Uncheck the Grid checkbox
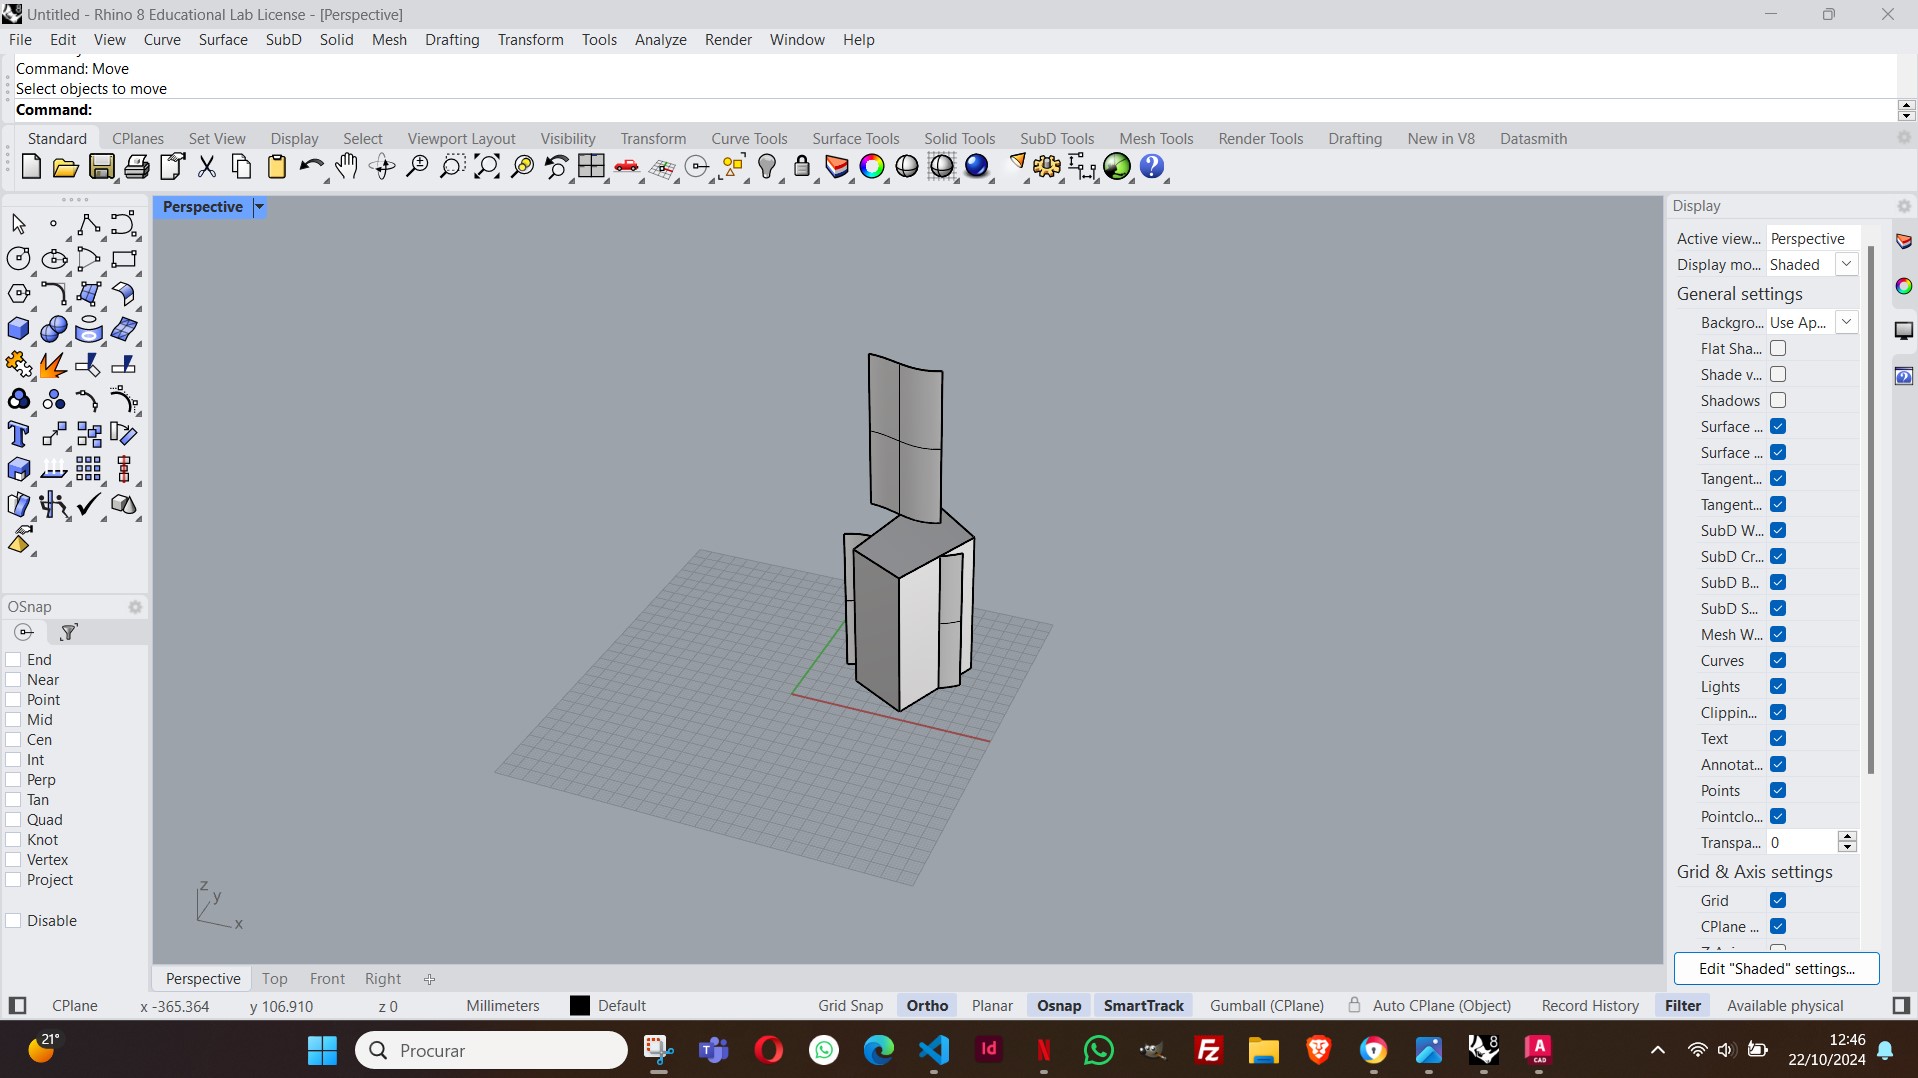 (x=1778, y=900)
